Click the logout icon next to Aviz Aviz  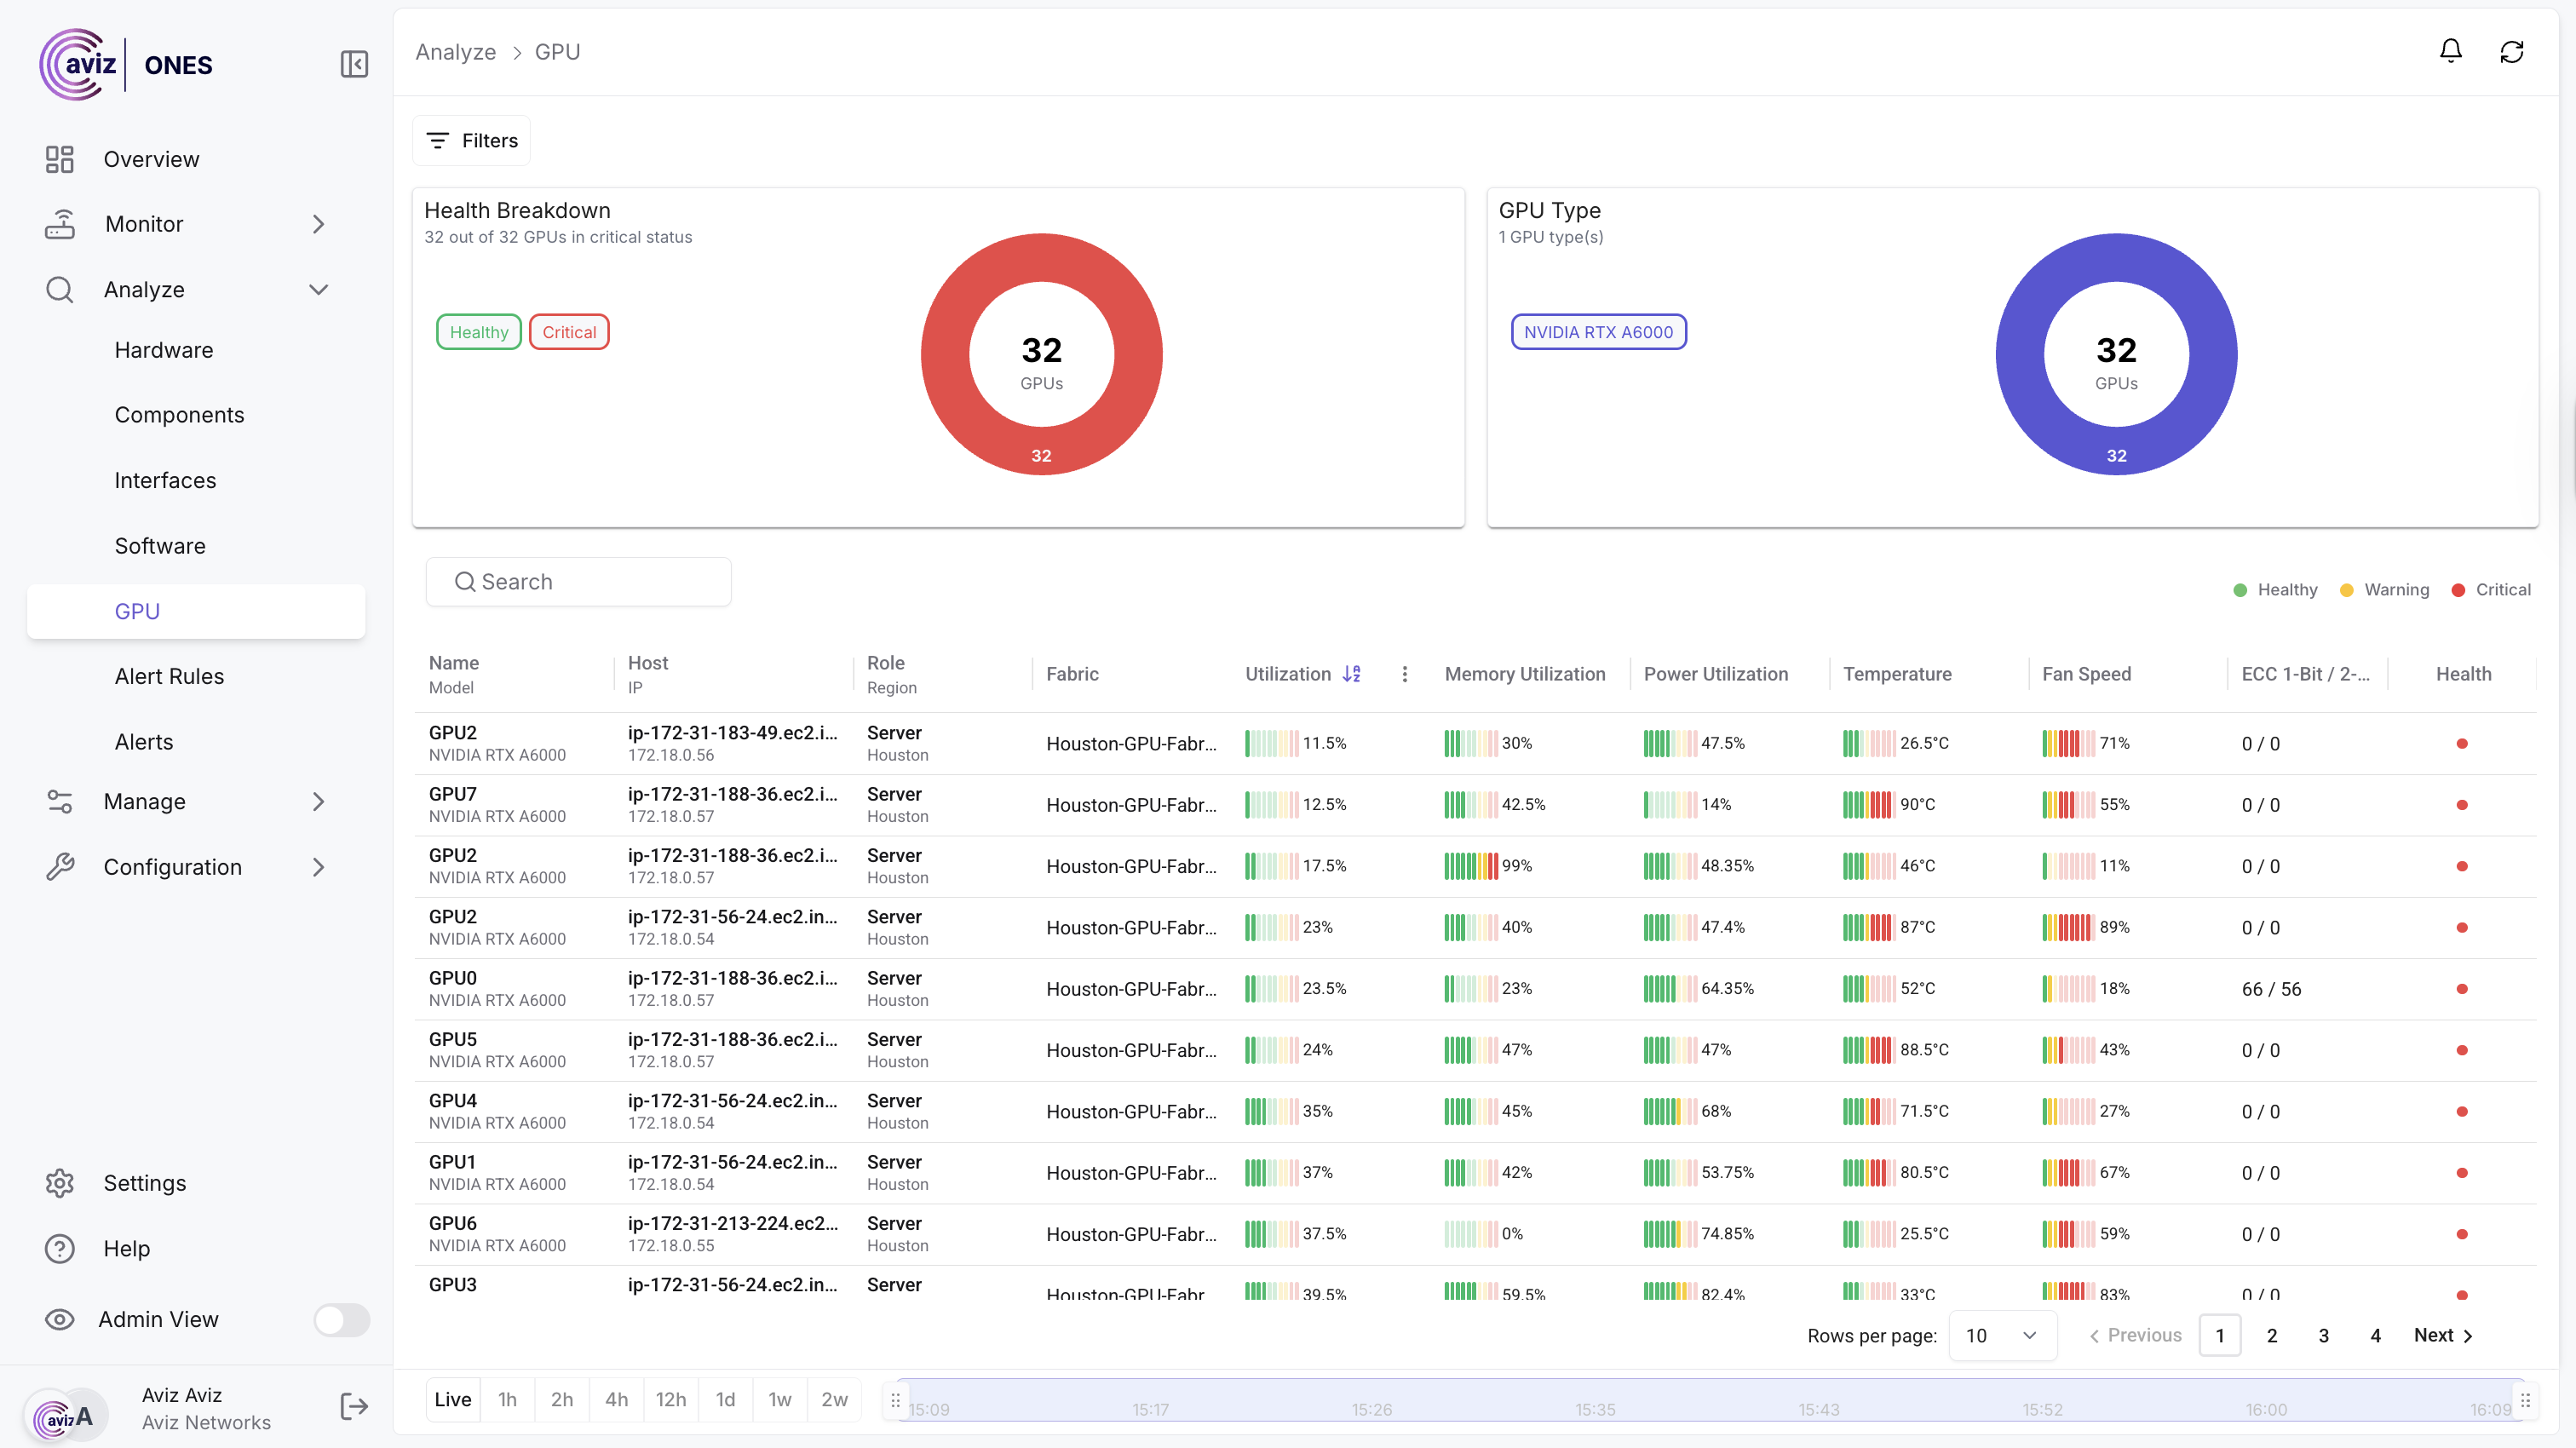coord(354,1407)
